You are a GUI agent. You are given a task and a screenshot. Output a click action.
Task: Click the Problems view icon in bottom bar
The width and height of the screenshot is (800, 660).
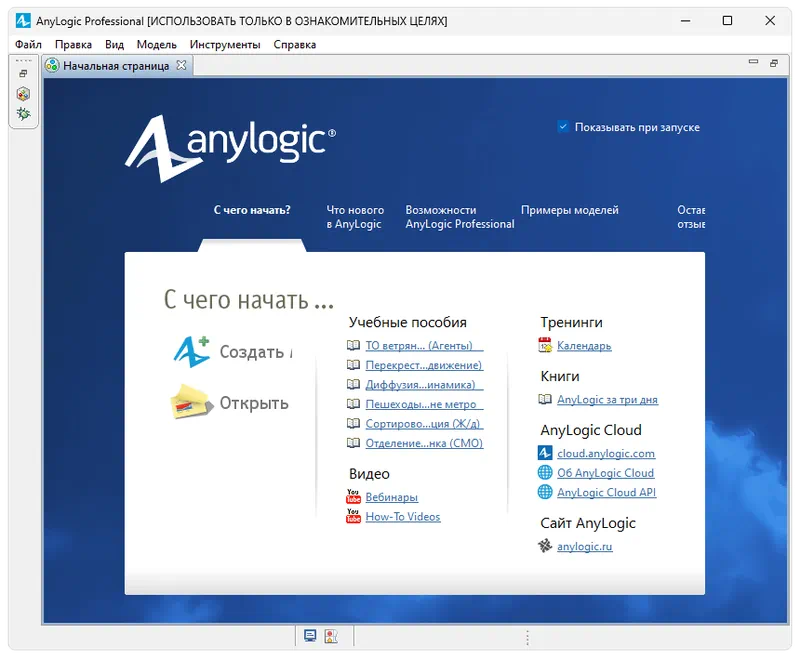[331, 636]
